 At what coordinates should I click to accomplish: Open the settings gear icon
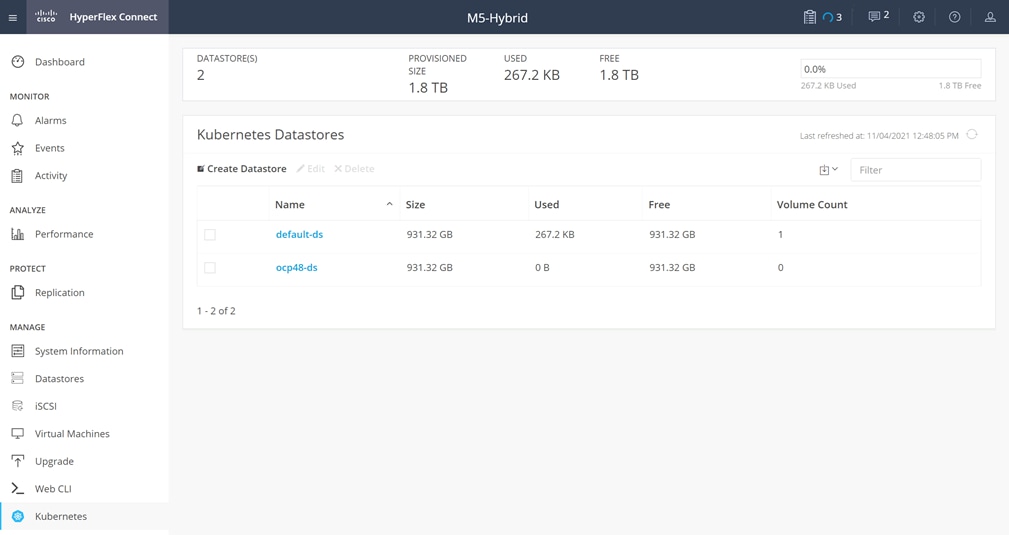pyautogui.click(x=919, y=17)
